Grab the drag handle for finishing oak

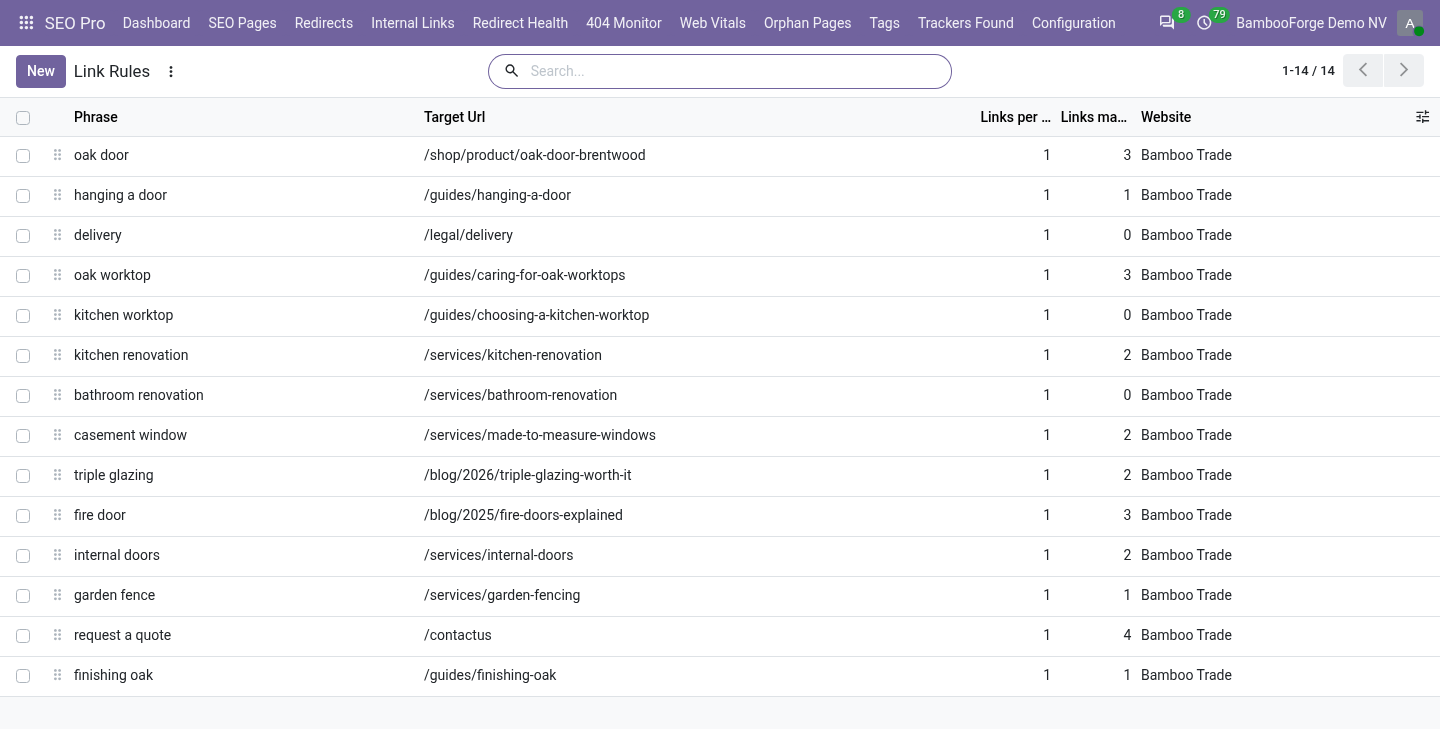[x=57, y=675]
